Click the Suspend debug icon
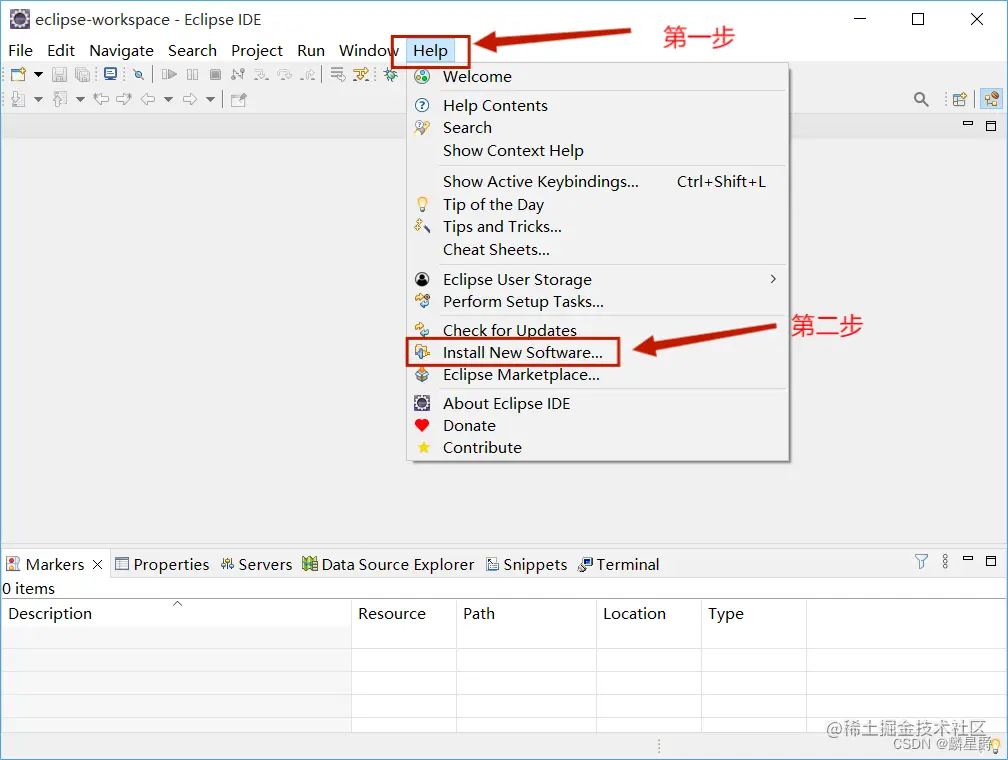1008x760 pixels. 192,75
